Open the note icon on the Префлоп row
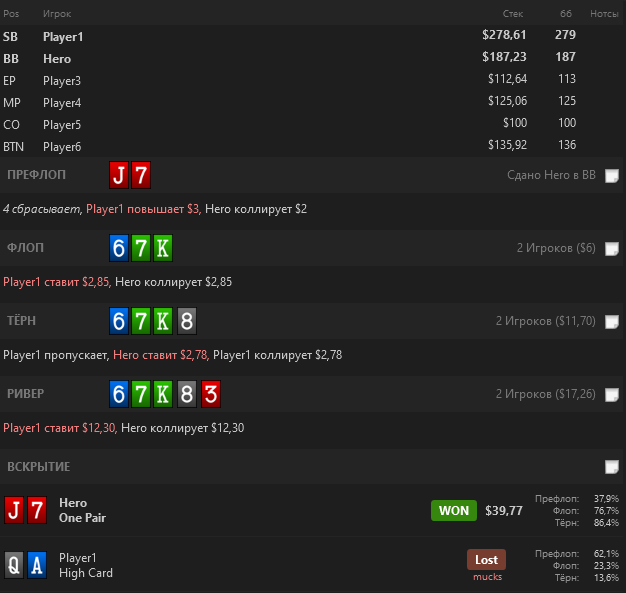The width and height of the screenshot is (626, 593). click(x=612, y=176)
